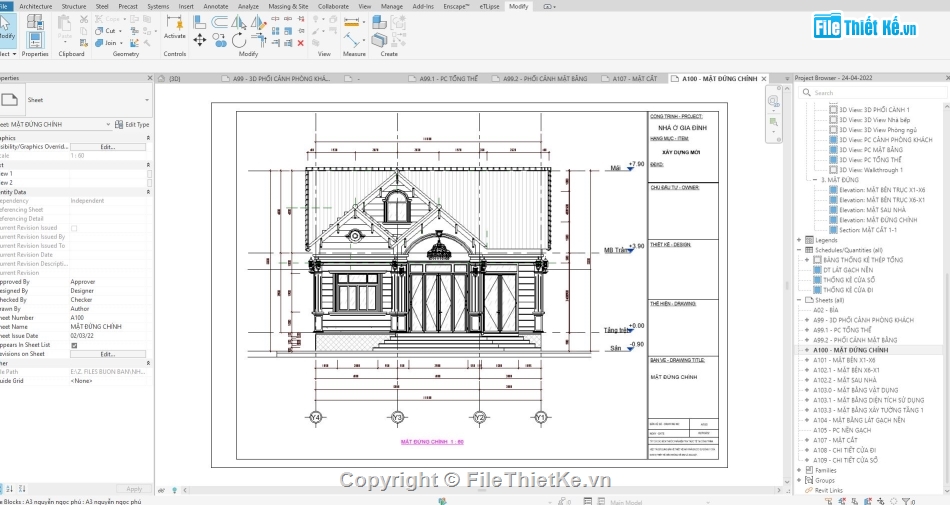Open the Enscape ribbon tab

click(x=456, y=6)
